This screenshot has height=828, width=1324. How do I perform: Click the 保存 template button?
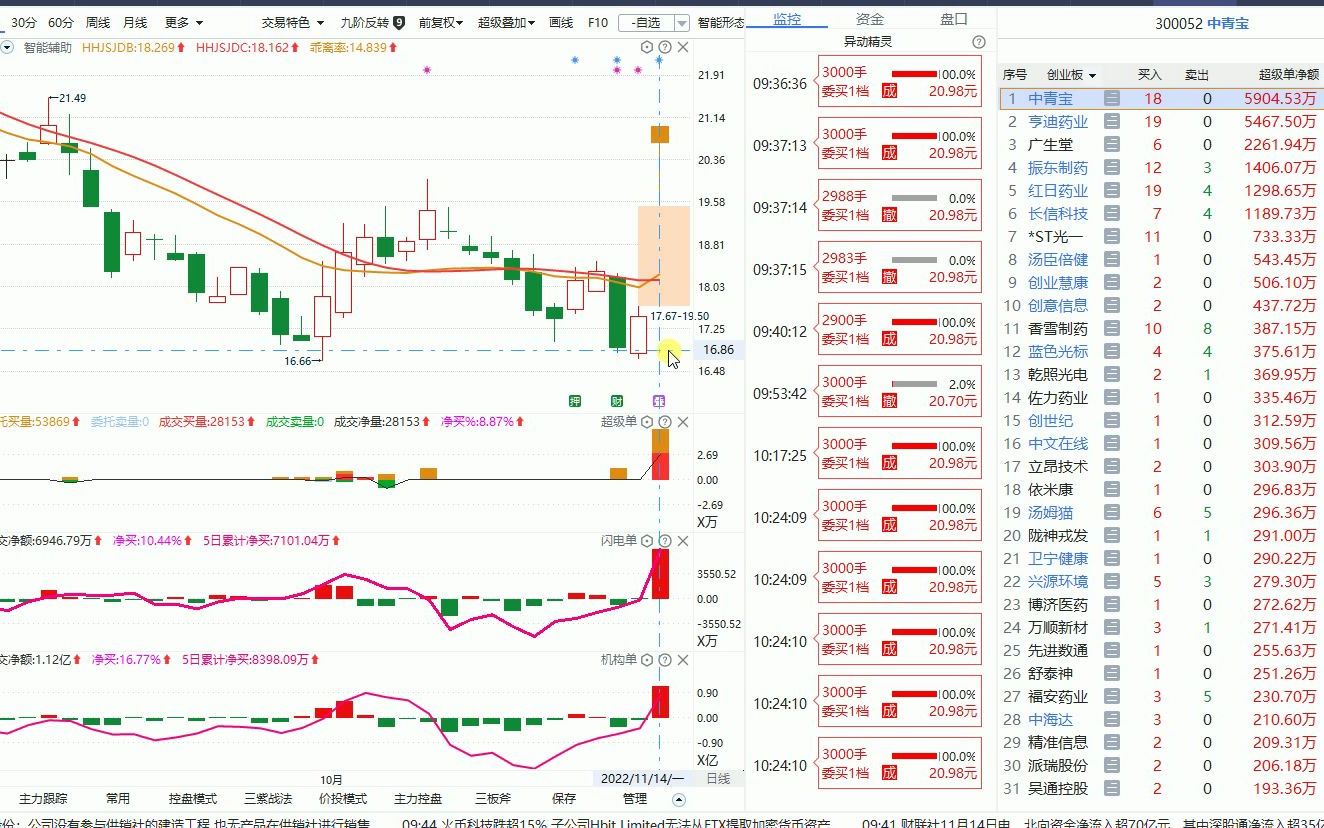click(x=564, y=799)
